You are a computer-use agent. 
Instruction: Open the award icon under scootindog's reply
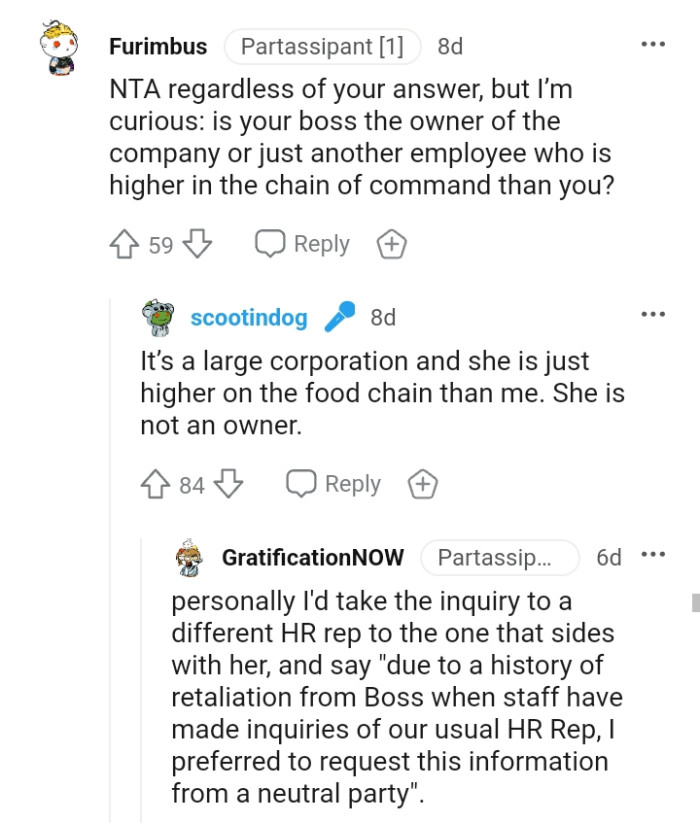point(422,483)
